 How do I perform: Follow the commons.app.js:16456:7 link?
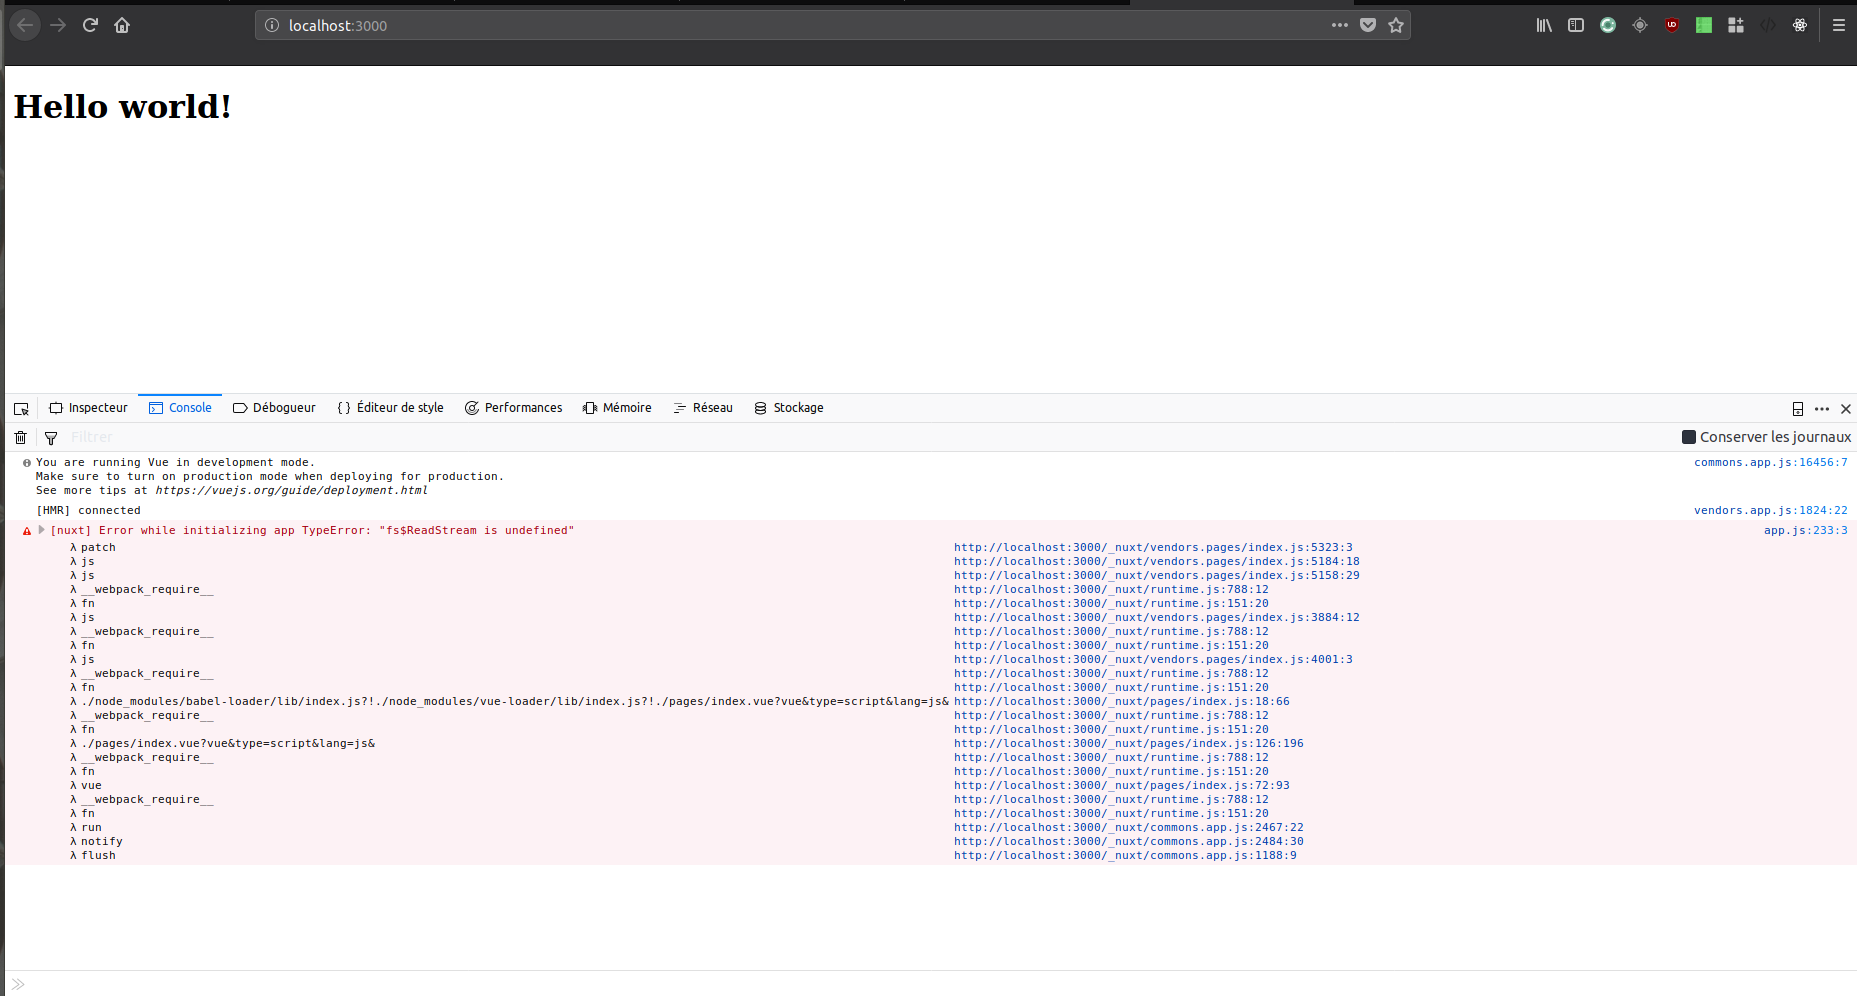tap(1771, 462)
